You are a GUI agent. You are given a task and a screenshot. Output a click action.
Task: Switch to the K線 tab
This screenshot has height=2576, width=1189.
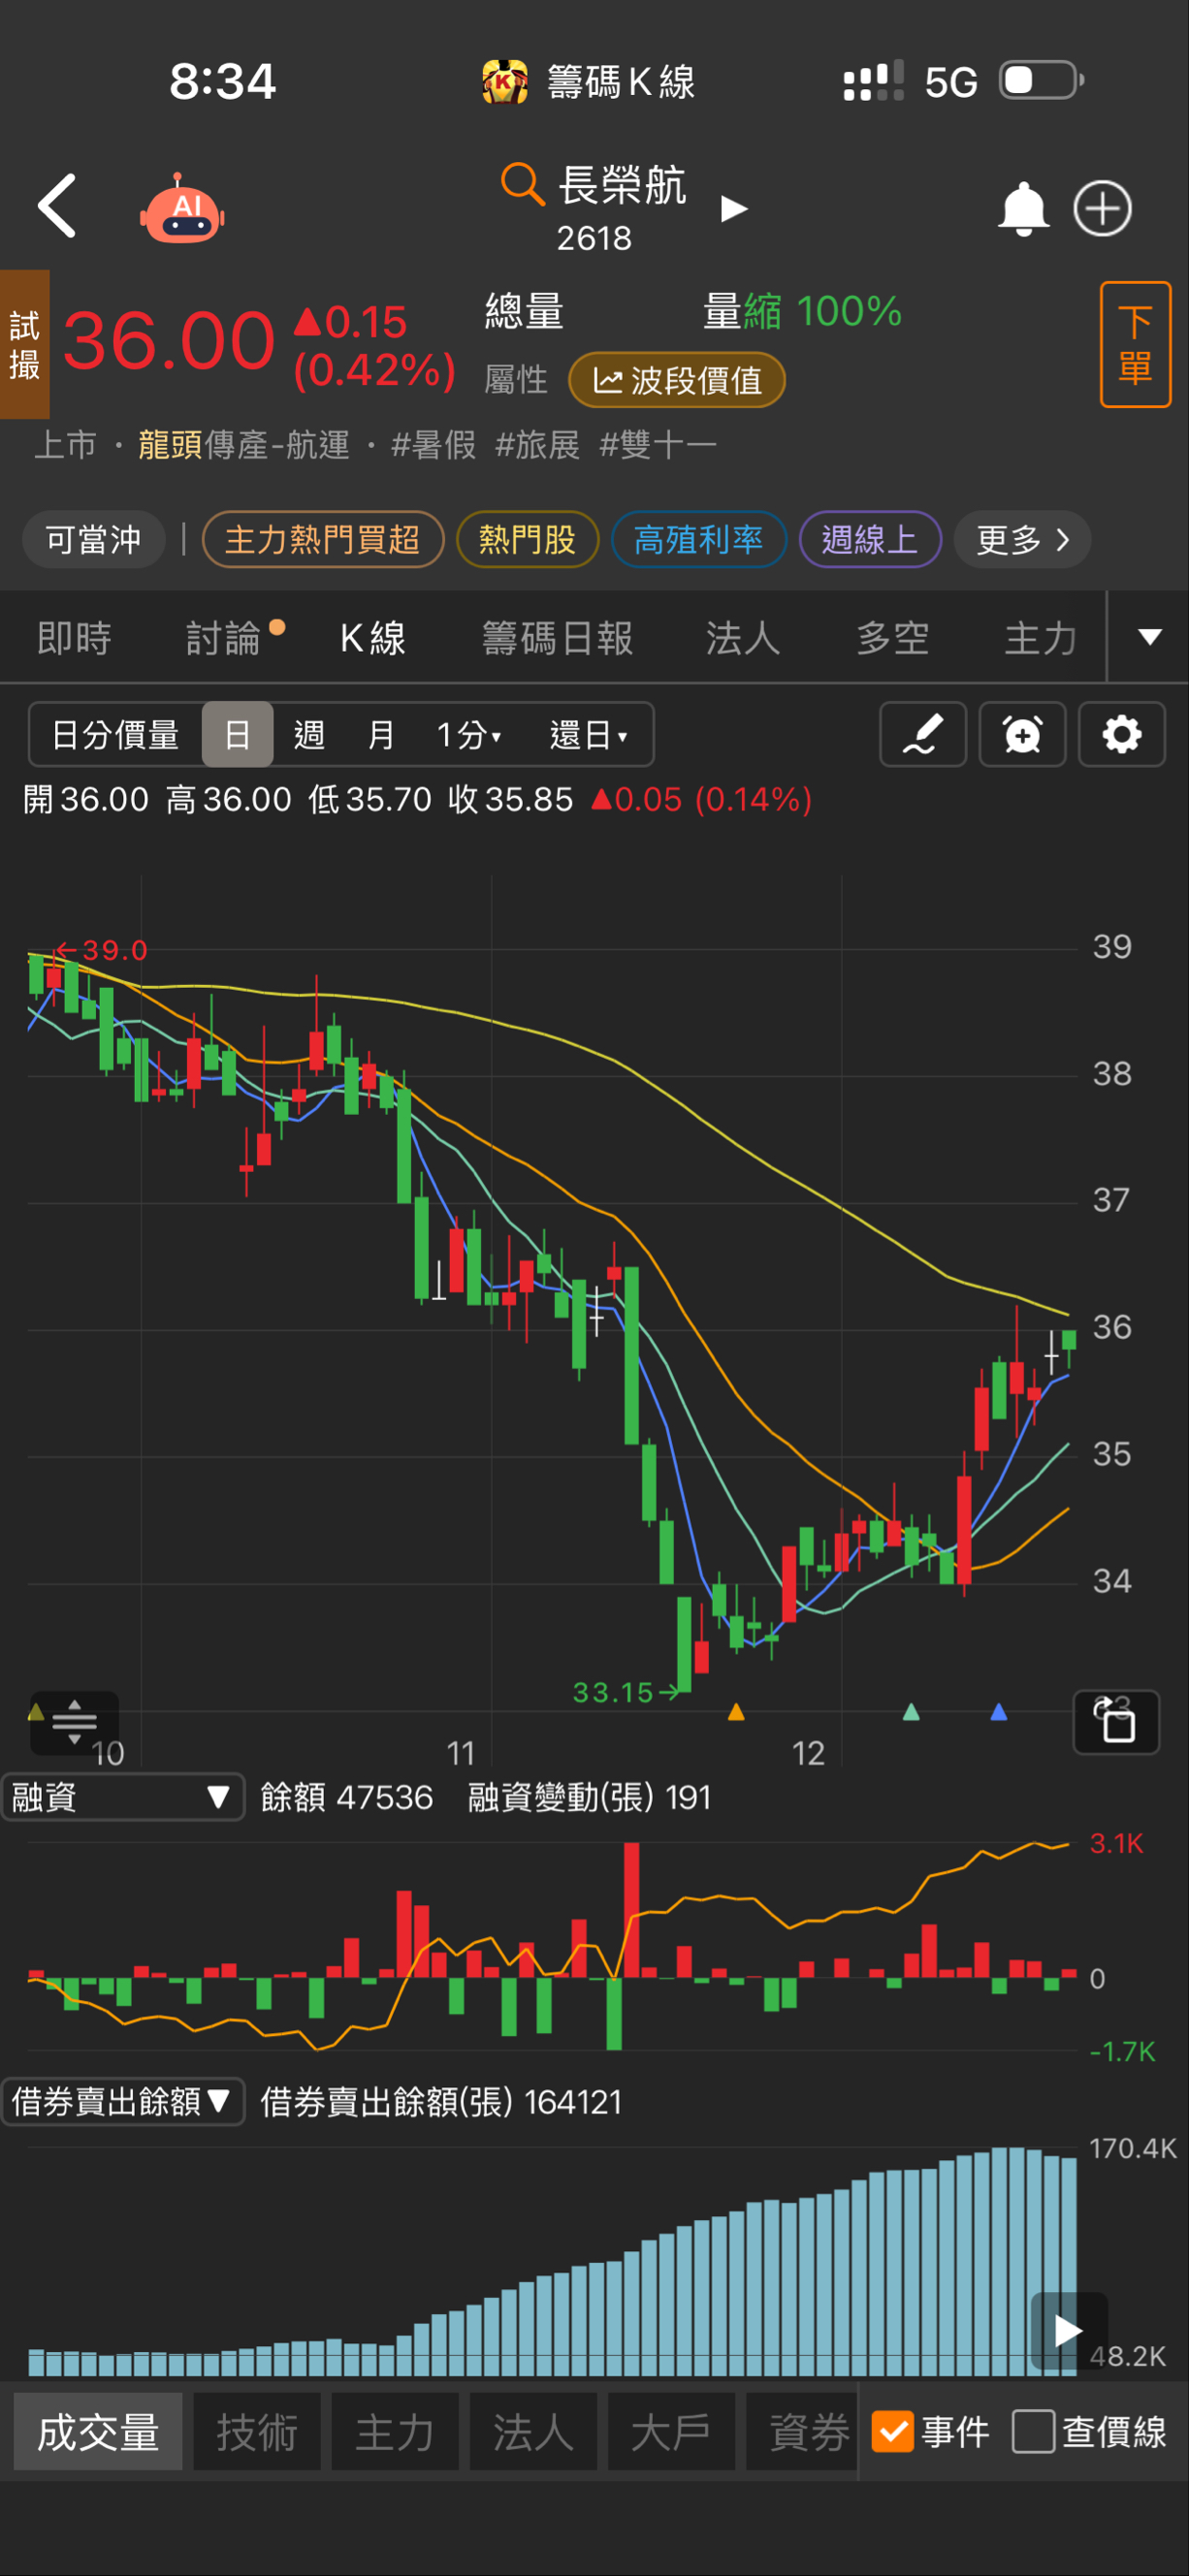click(x=373, y=638)
